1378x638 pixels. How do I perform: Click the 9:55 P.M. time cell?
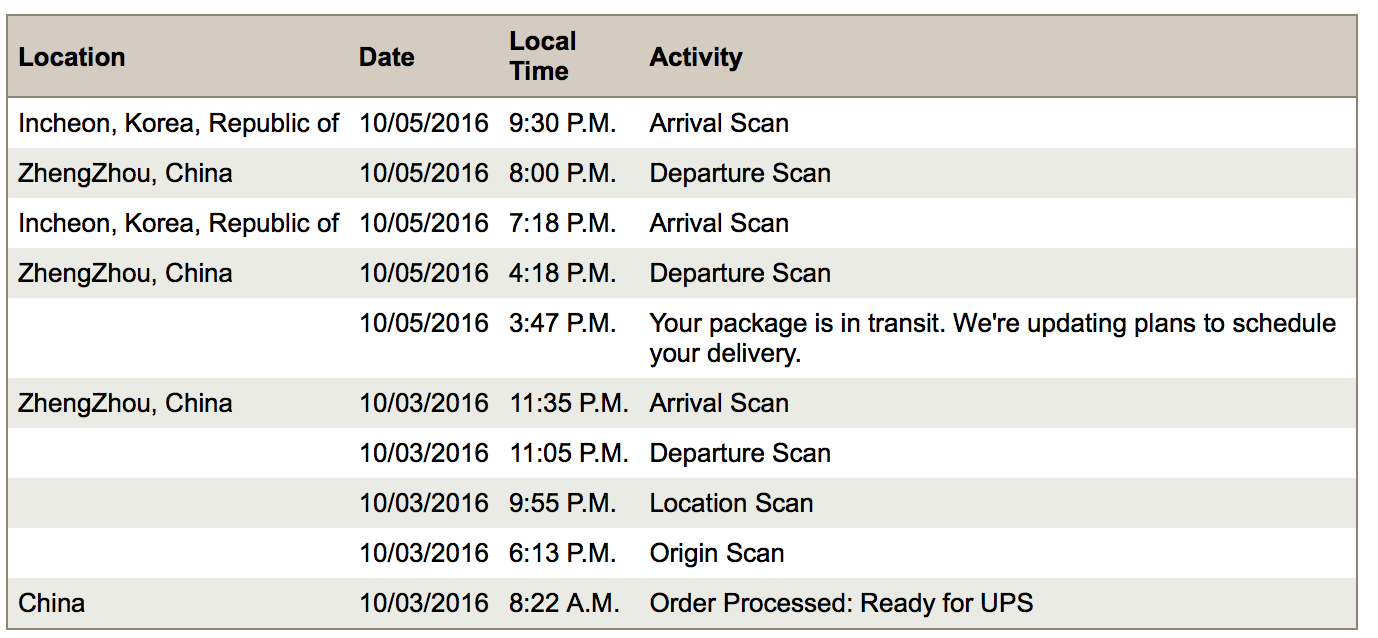[562, 503]
